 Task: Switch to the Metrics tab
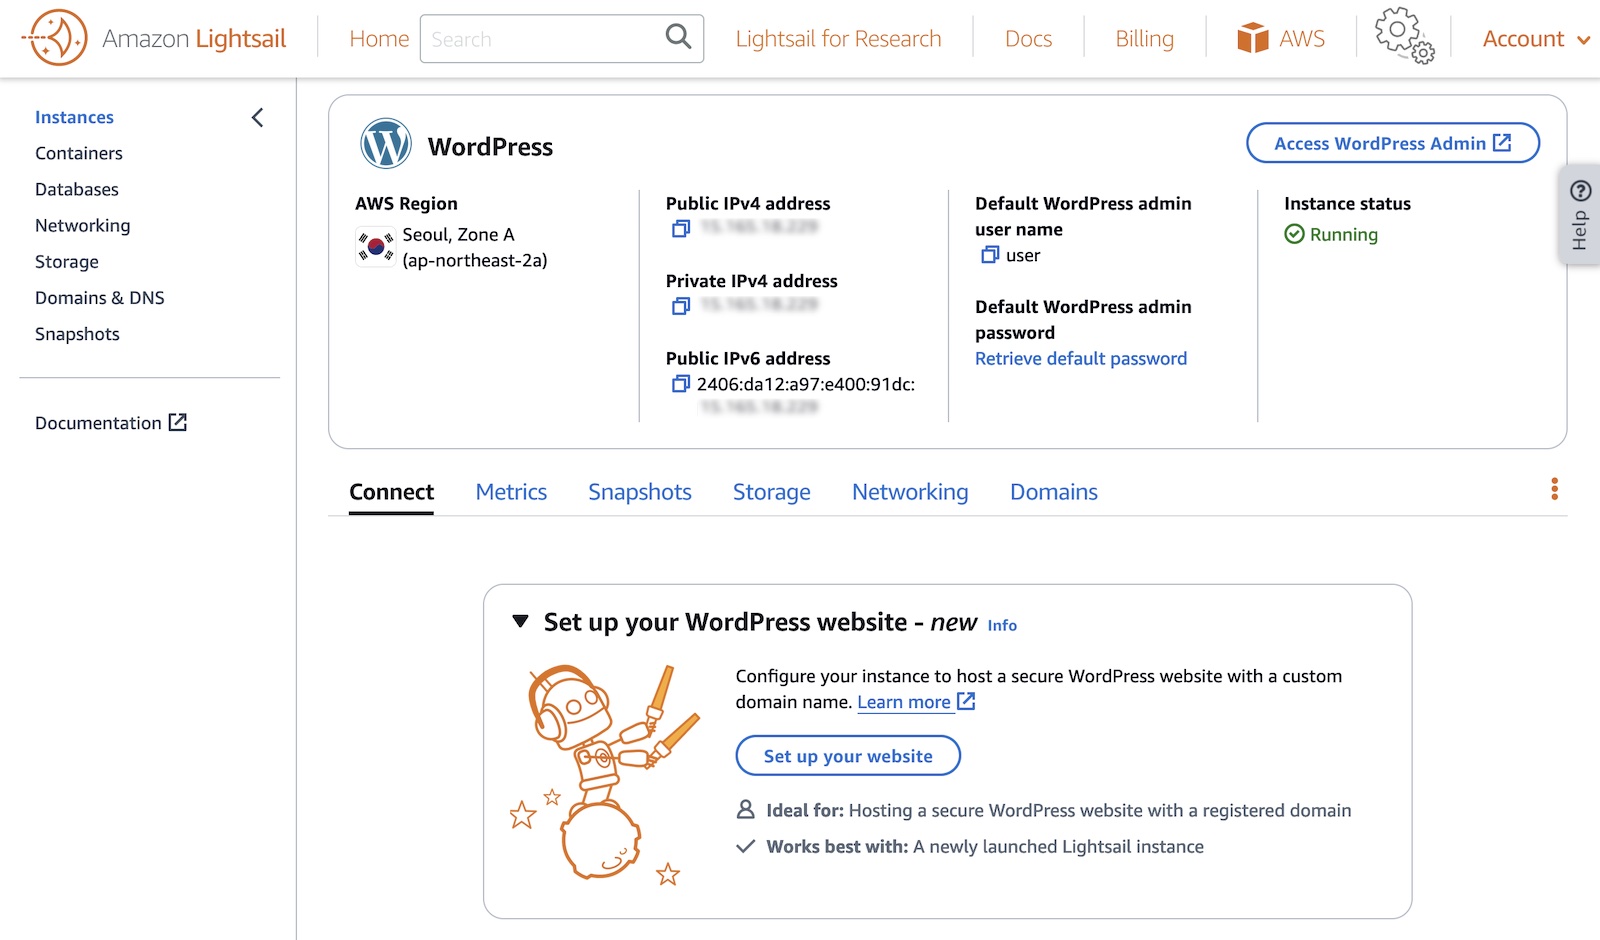[x=511, y=492]
